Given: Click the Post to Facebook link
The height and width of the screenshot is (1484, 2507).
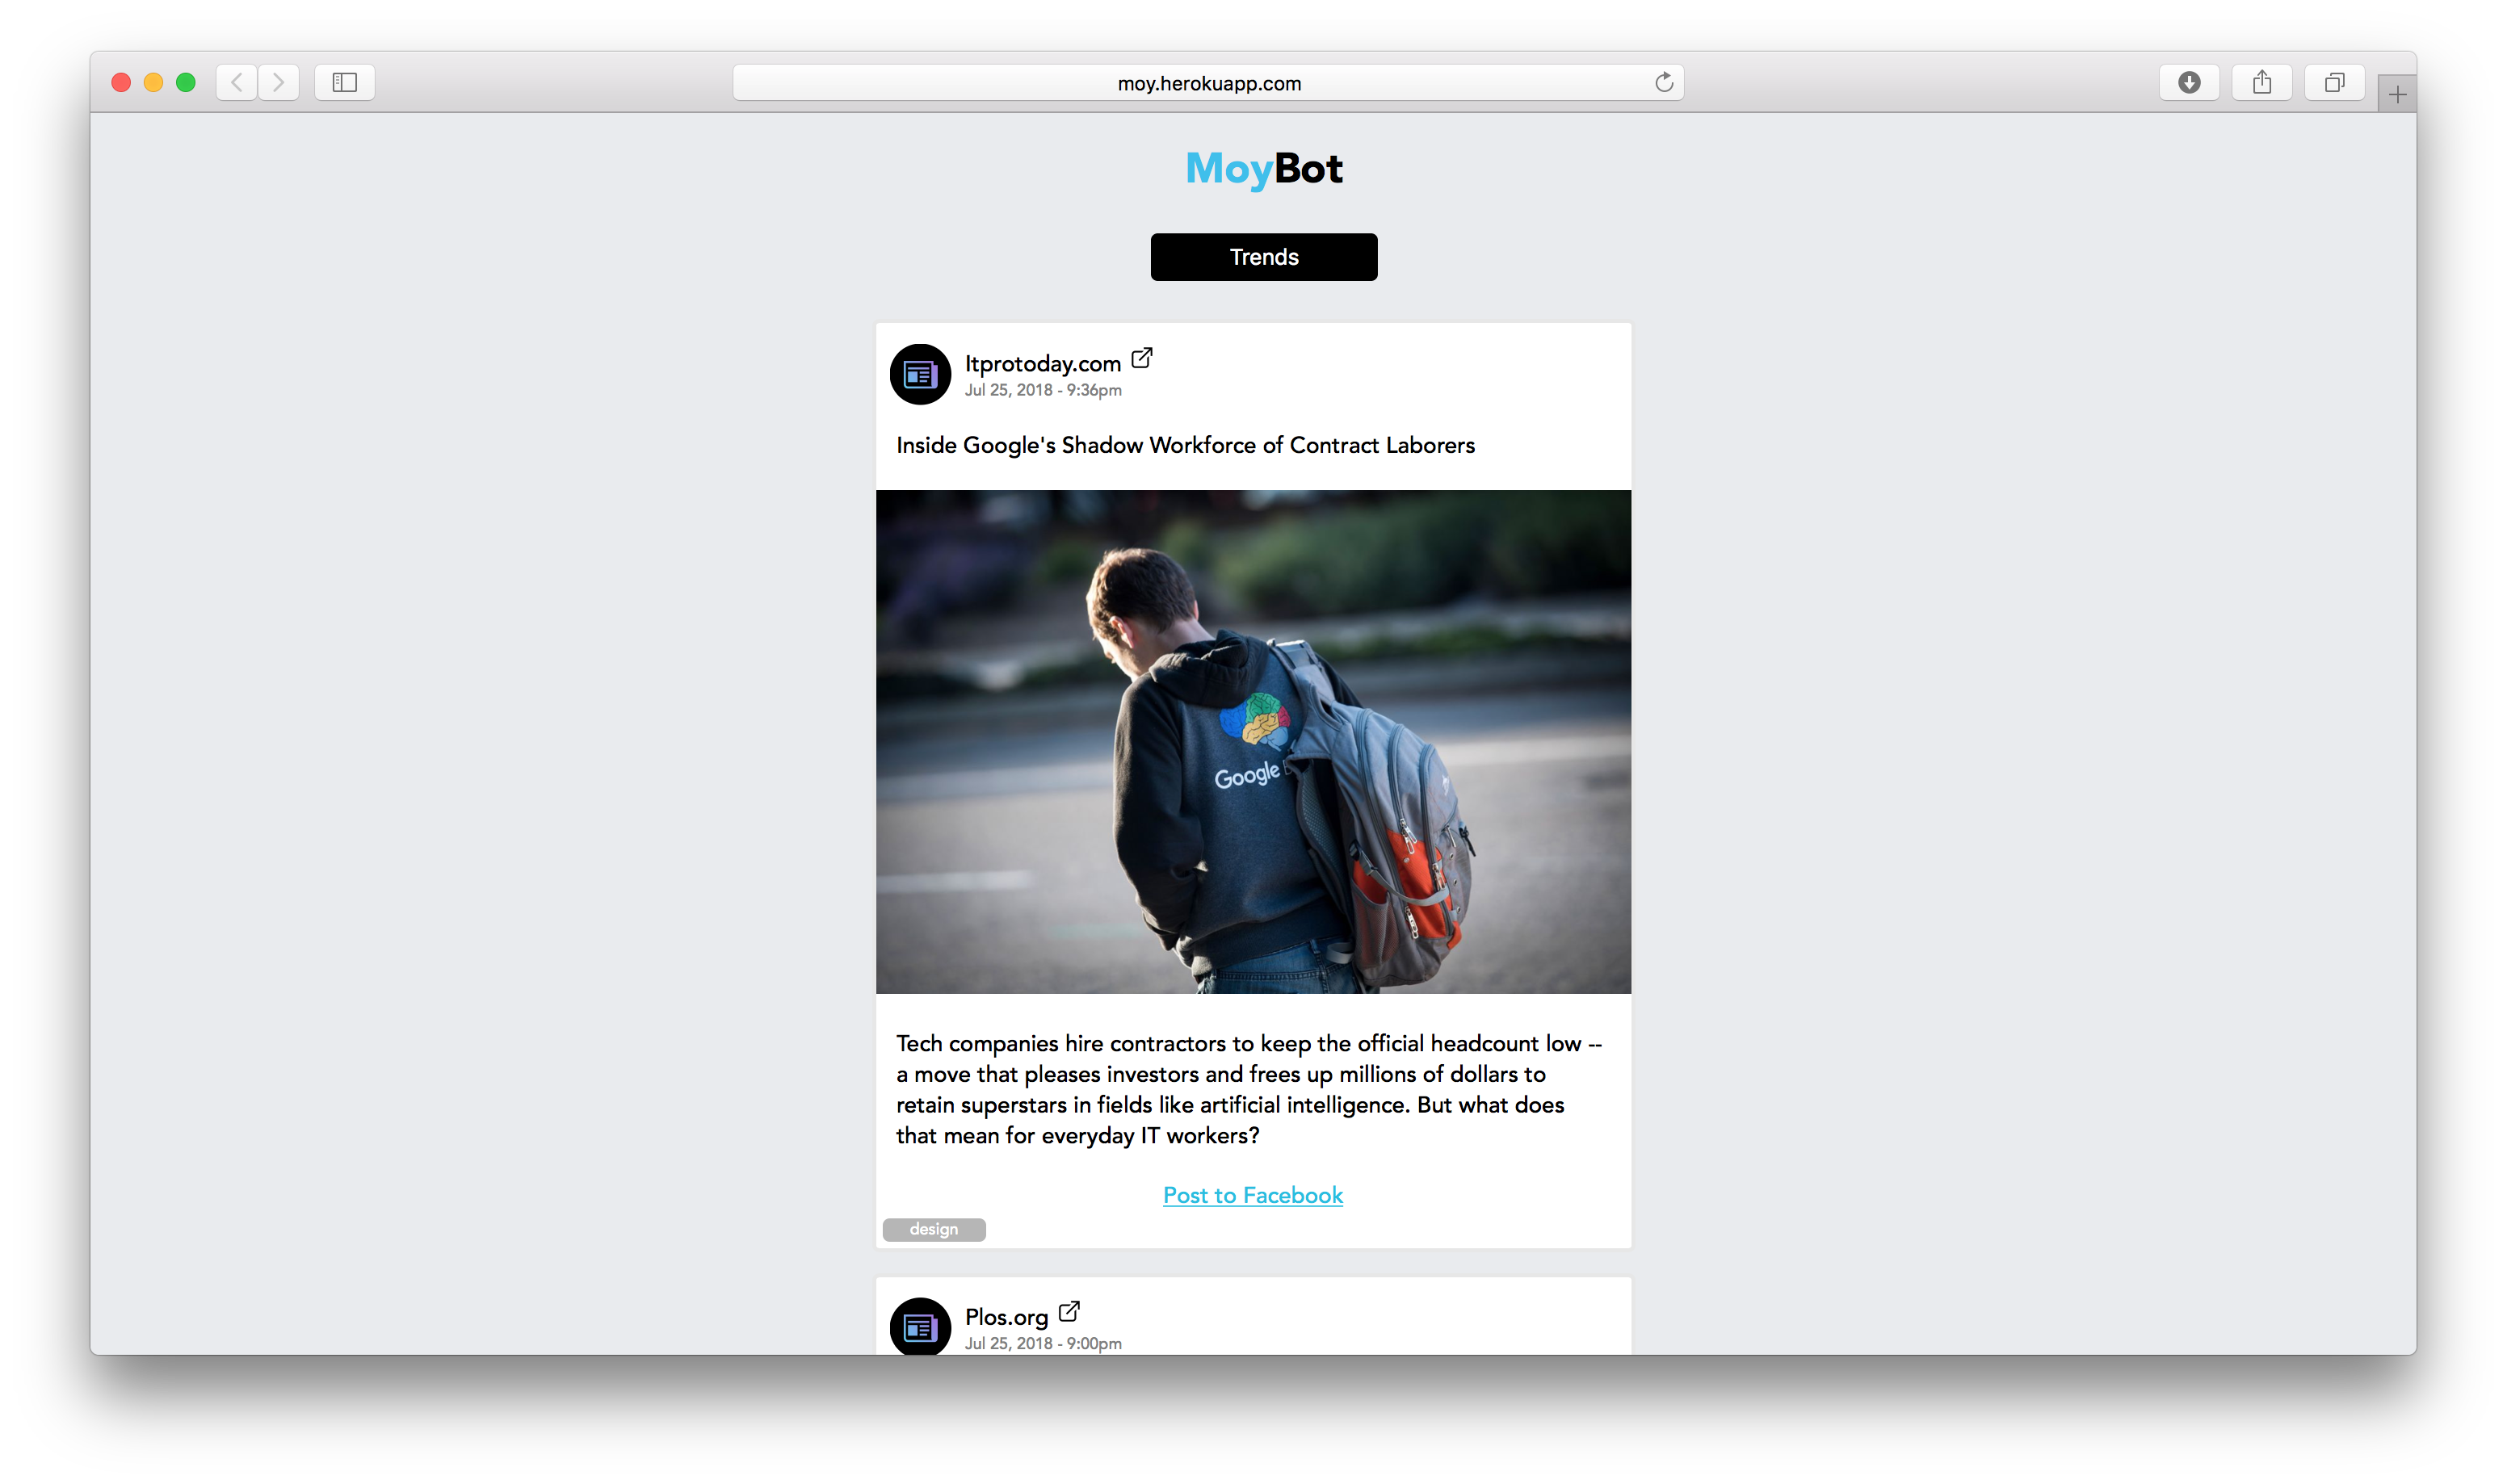Looking at the screenshot, I should tap(1252, 1195).
